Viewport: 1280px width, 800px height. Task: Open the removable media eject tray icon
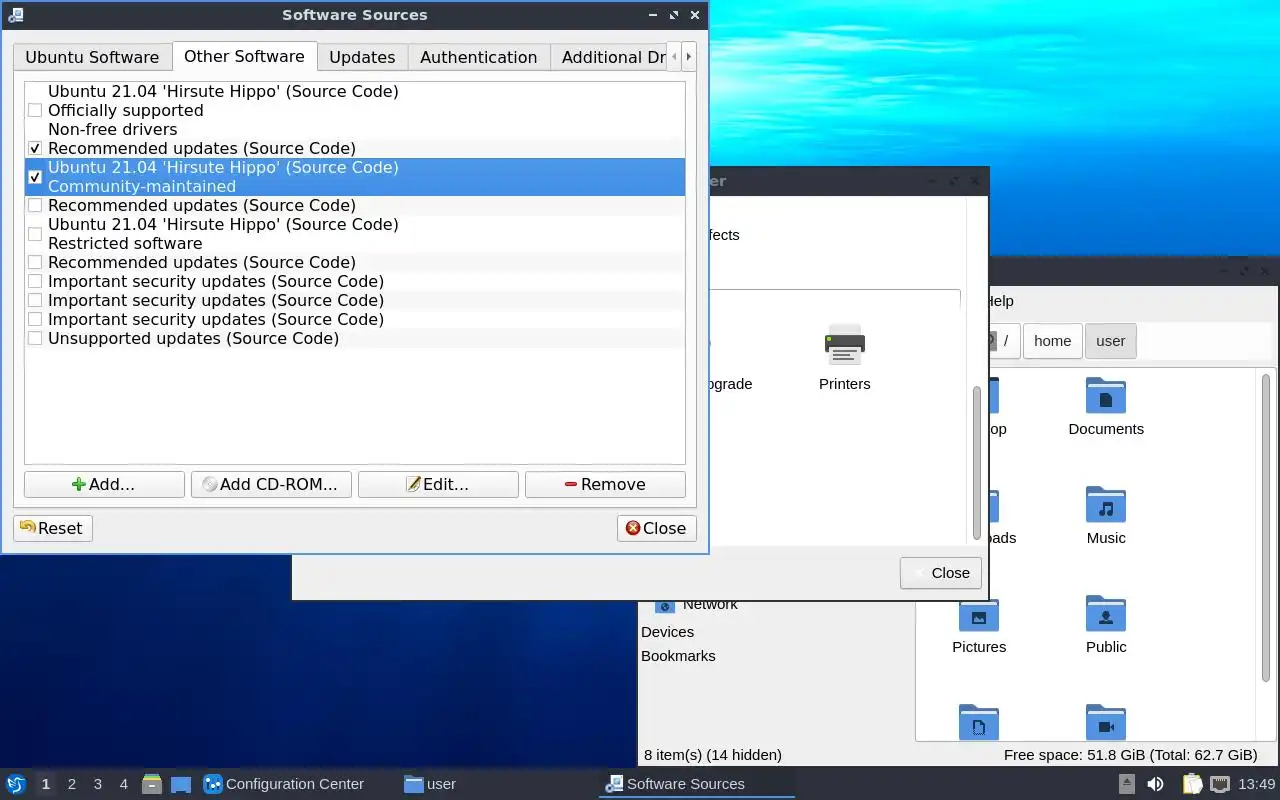[x=1126, y=784]
